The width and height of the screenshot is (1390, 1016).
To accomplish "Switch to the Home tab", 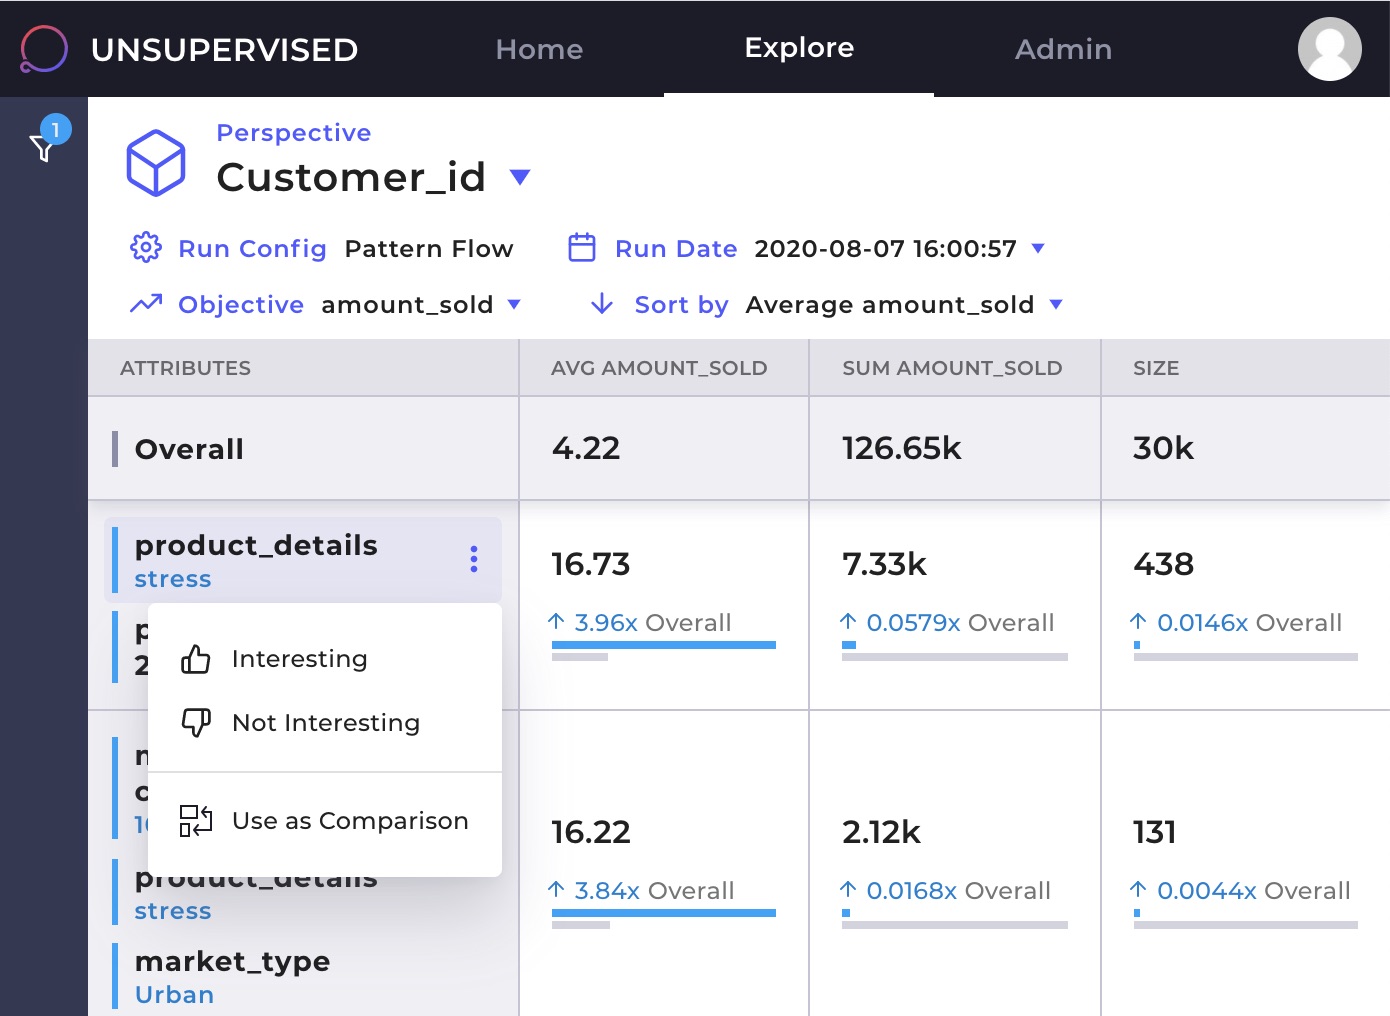I will [x=539, y=49].
